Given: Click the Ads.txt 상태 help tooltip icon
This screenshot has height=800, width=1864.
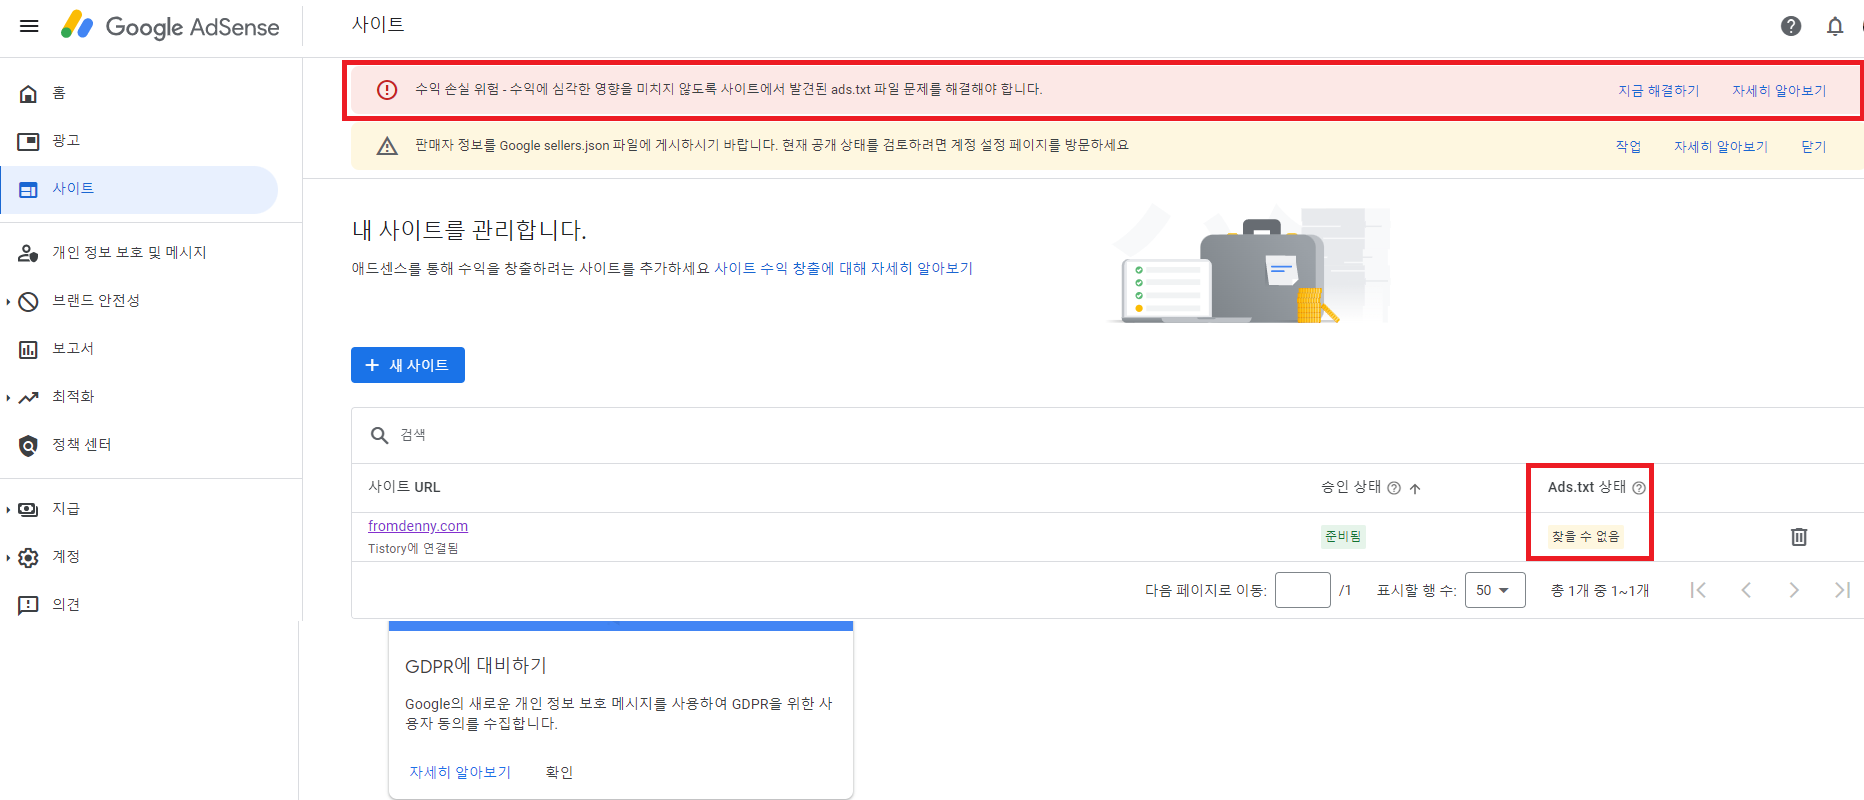Looking at the screenshot, I should (1639, 488).
